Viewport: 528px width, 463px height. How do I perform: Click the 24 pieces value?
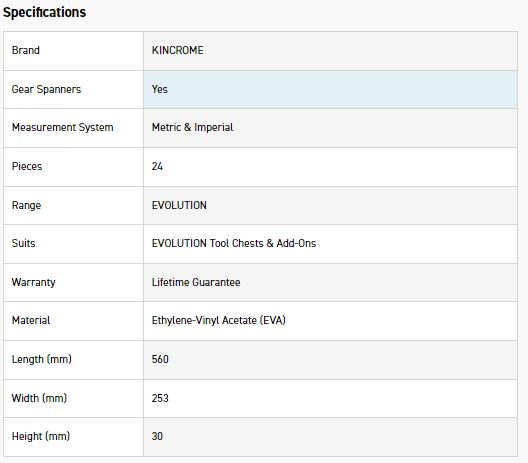click(157, 166)
